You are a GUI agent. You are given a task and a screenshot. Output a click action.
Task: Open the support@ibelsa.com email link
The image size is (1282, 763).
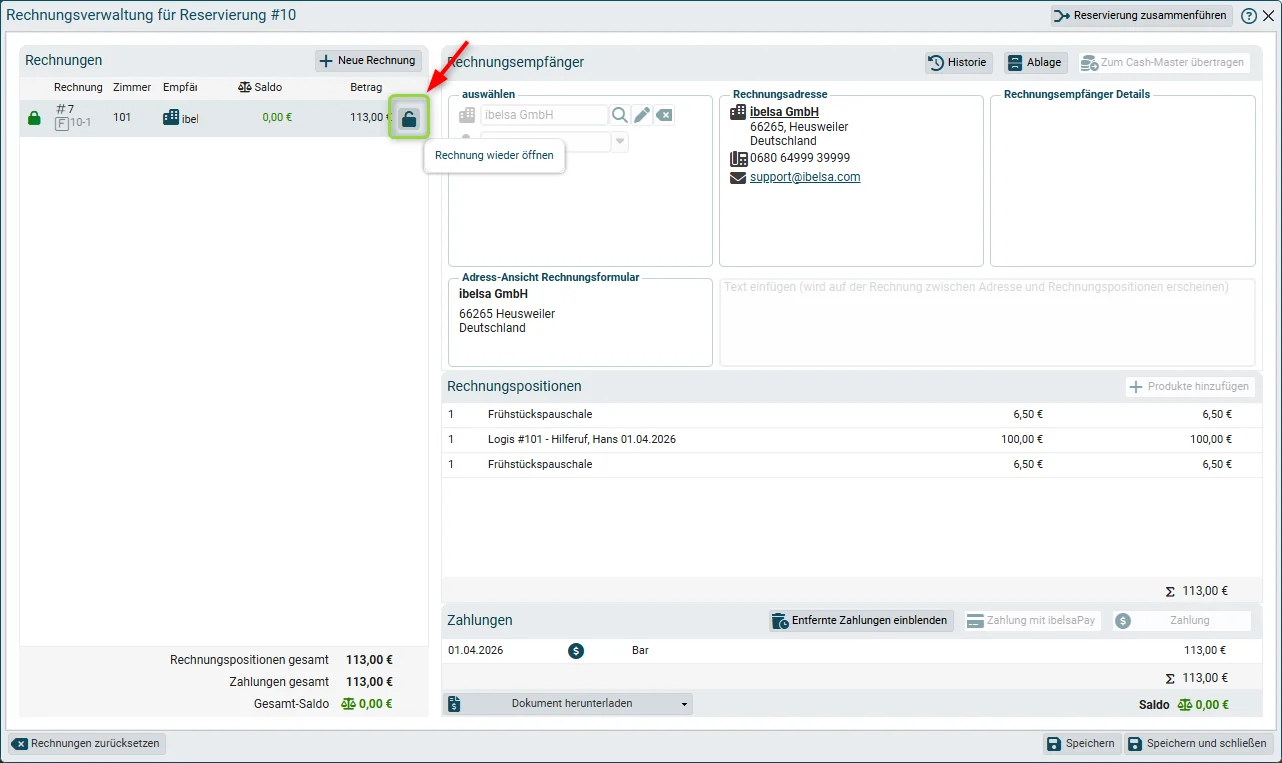coord(805,178)
